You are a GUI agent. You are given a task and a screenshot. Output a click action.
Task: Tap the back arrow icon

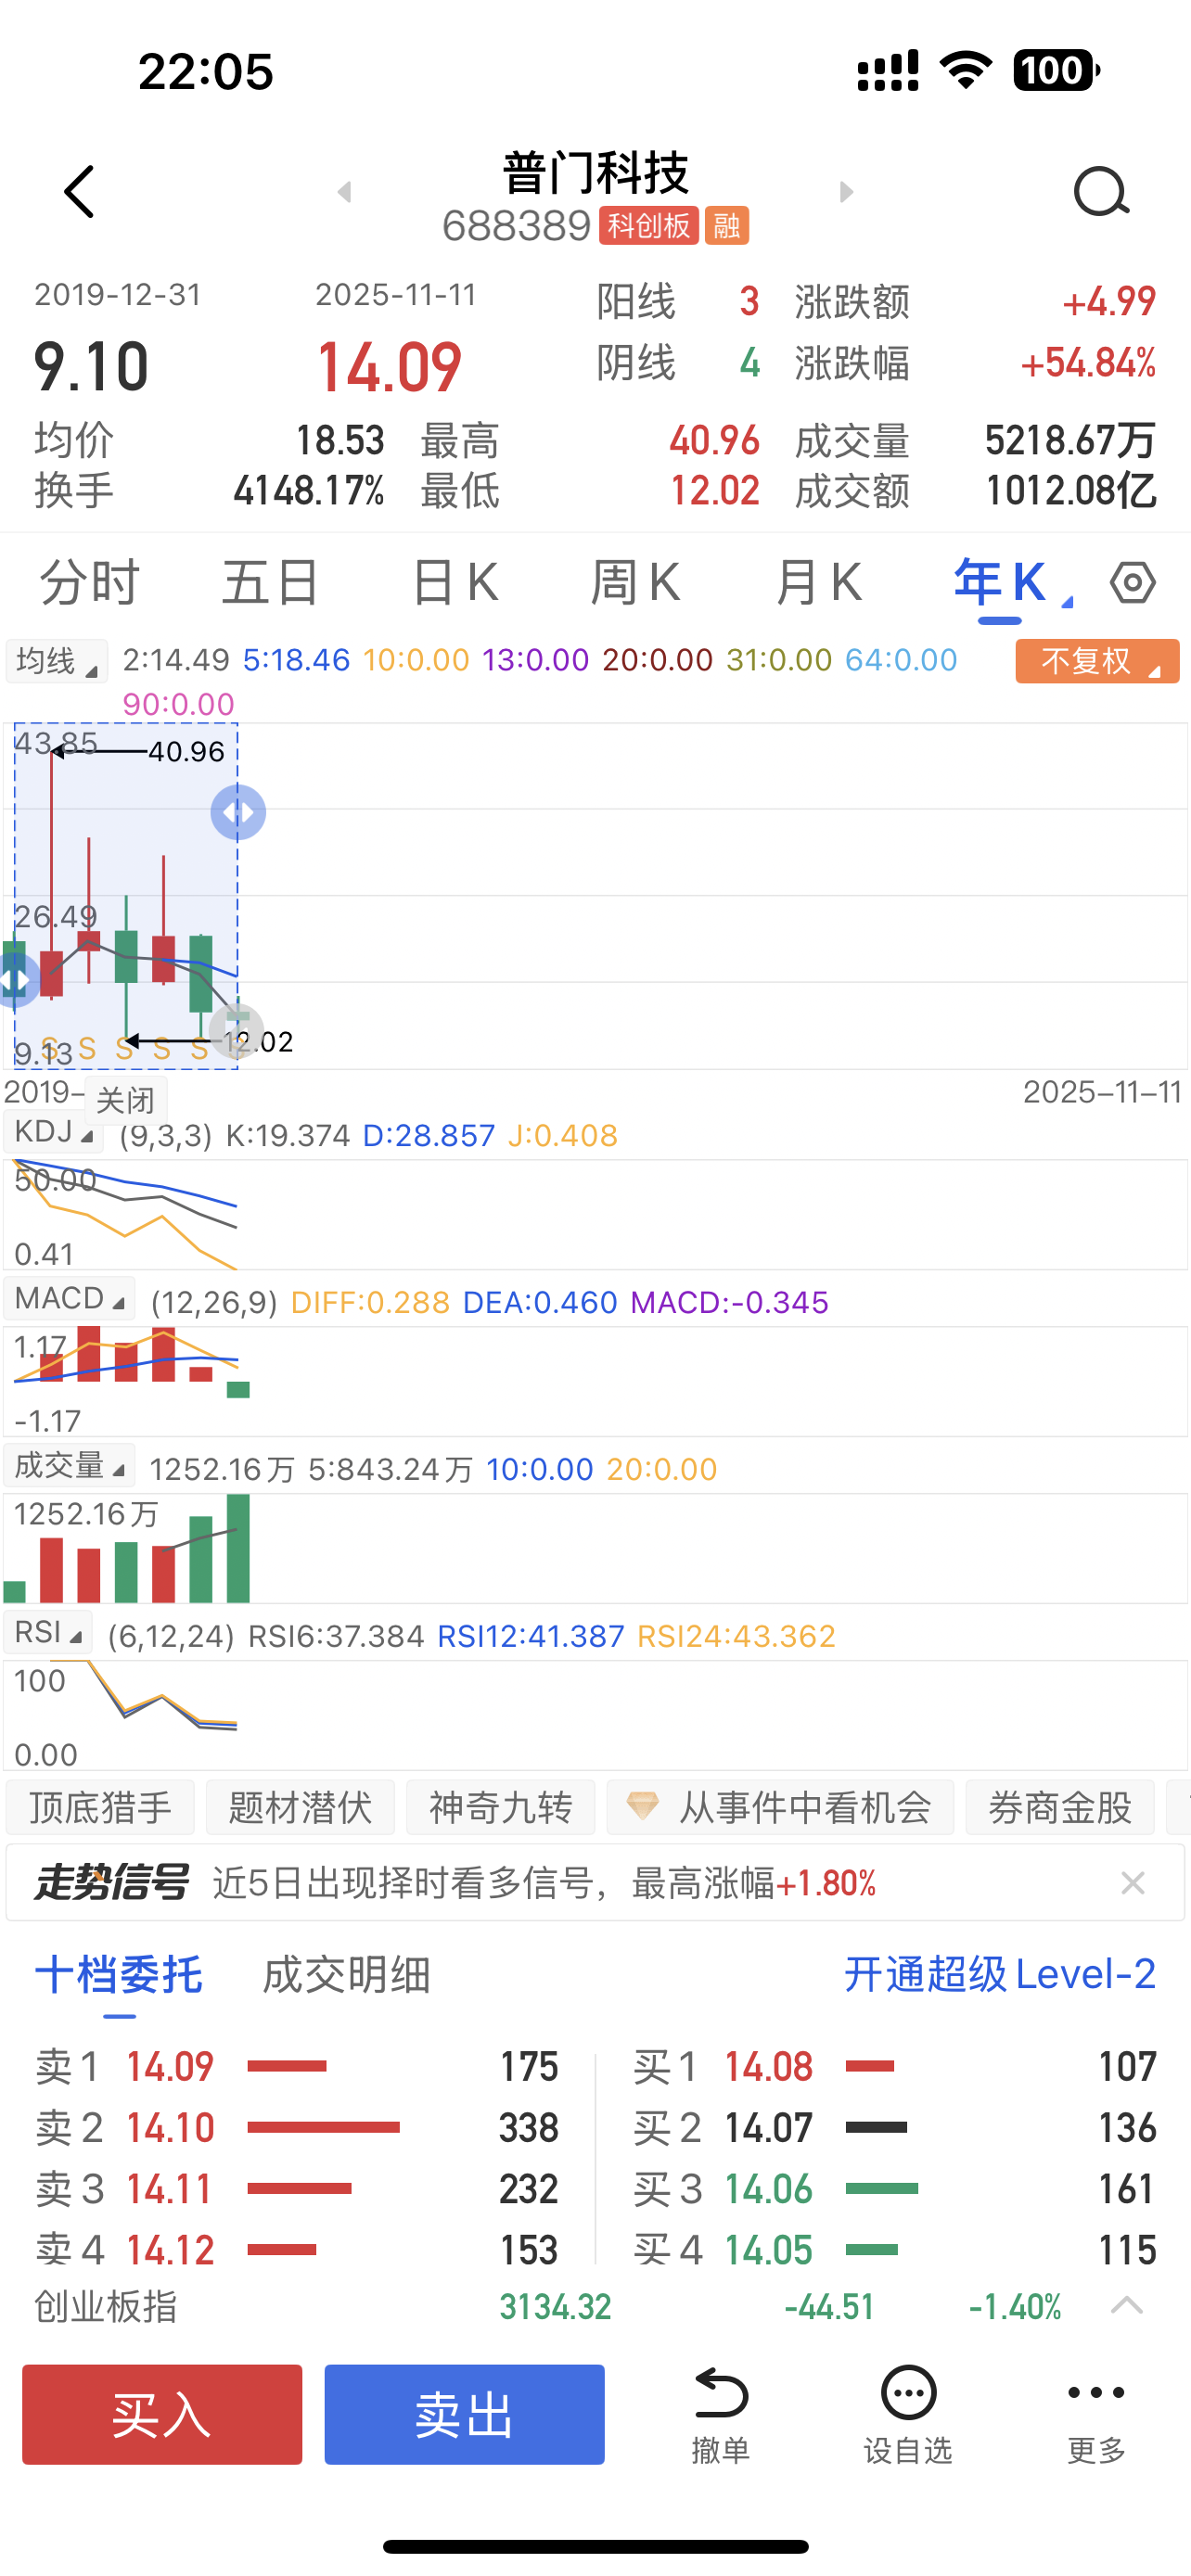click(79, 191)
